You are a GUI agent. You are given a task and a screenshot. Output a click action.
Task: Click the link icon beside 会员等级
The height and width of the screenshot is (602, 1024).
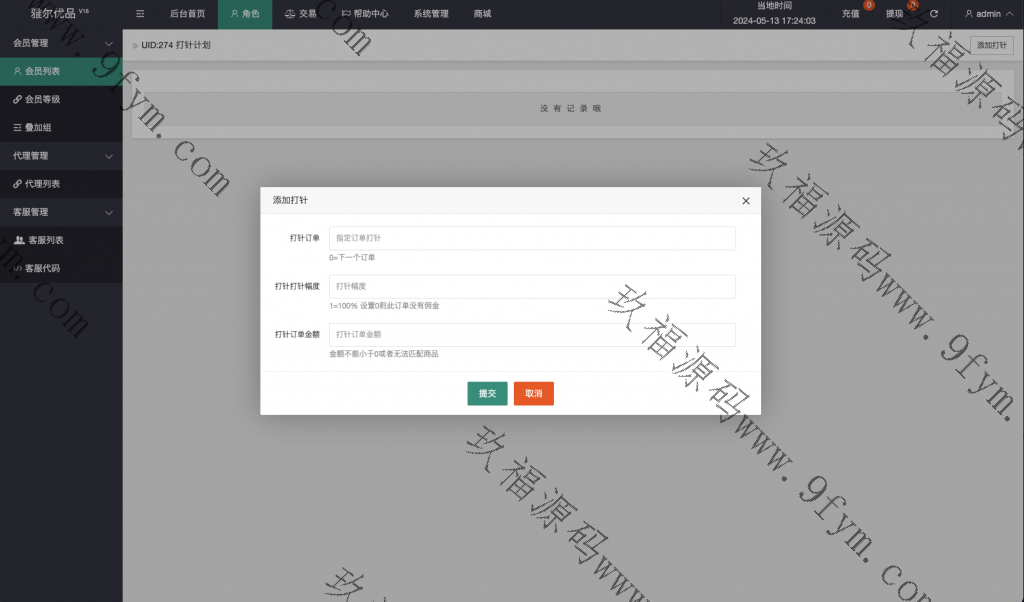pyautogui.click(x=17, y=100)
